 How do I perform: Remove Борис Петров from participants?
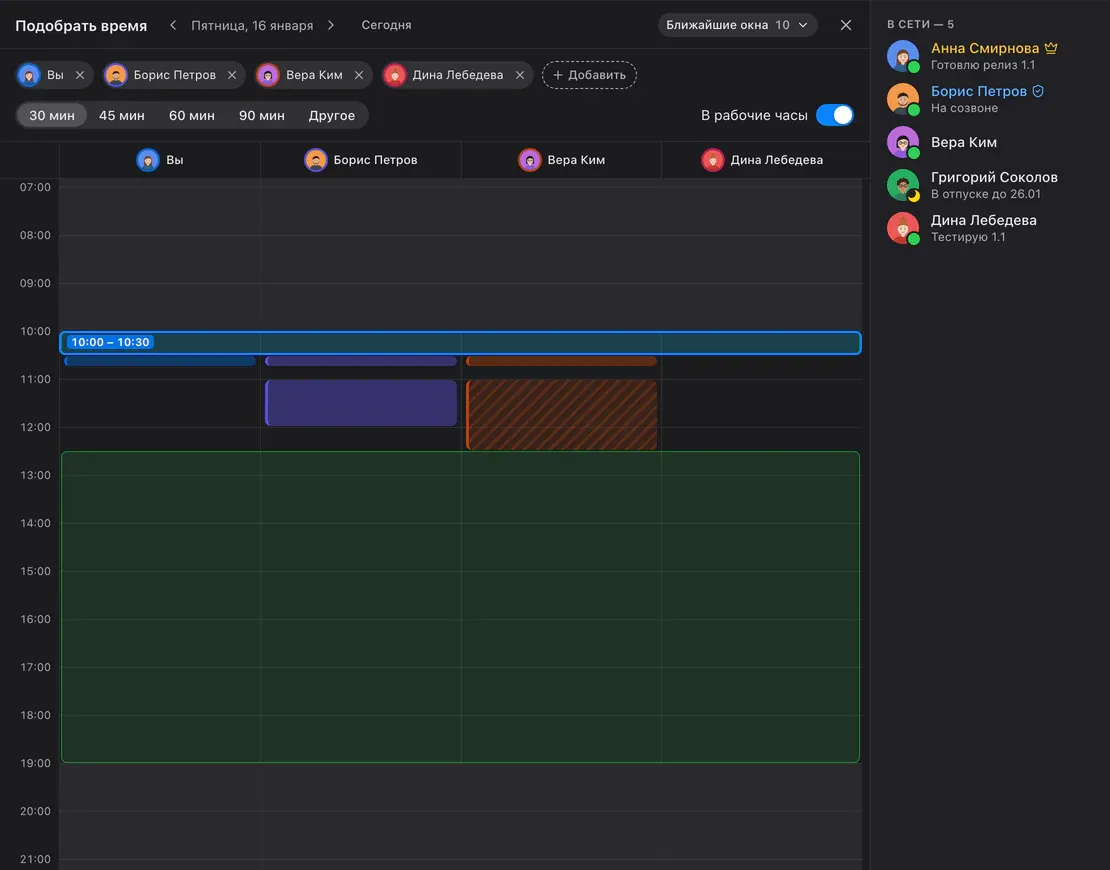coord(232,75)
